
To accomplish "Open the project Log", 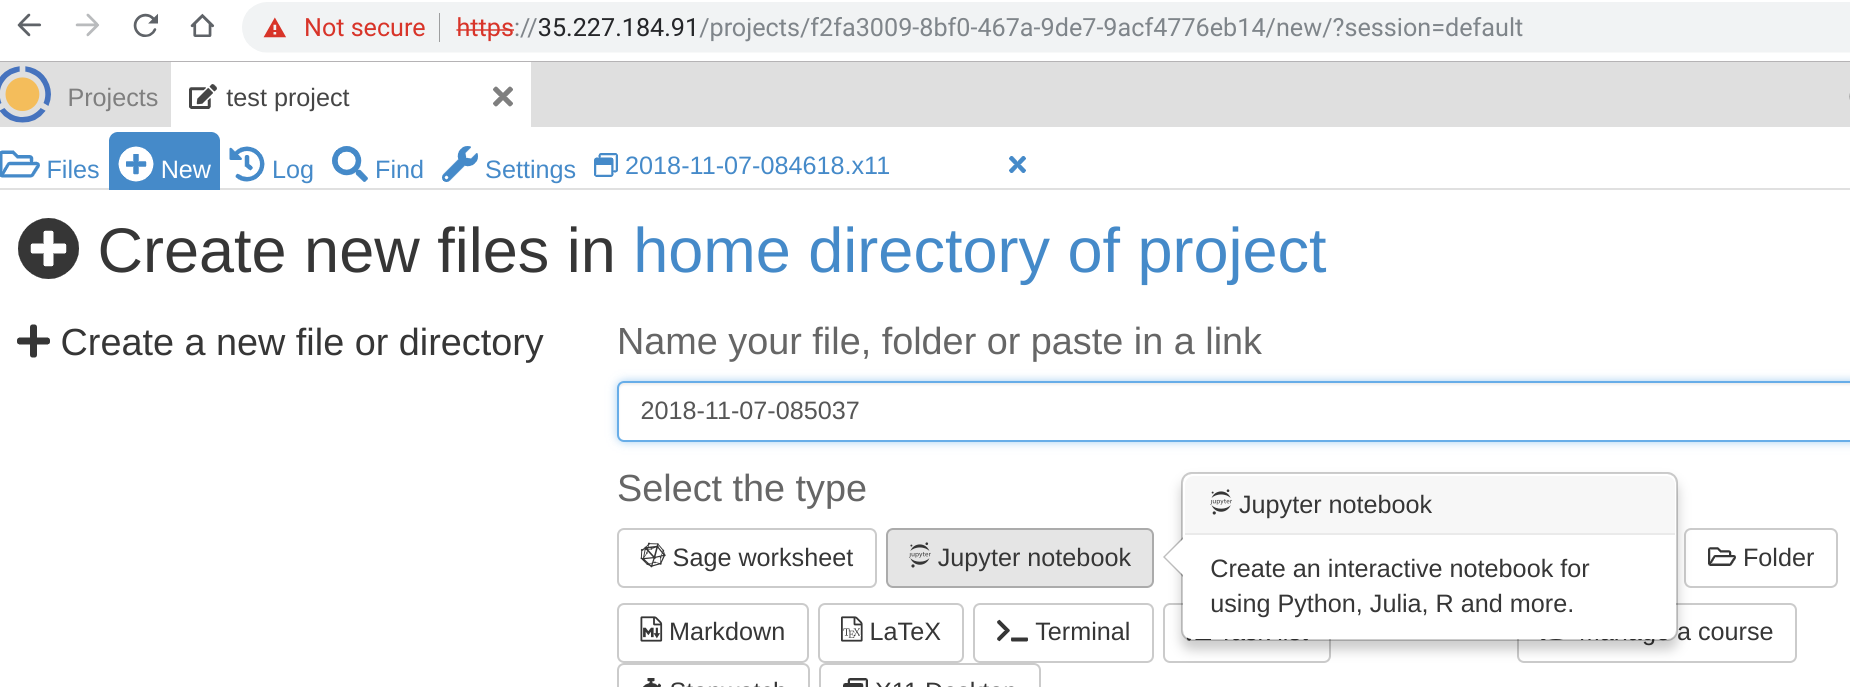I will (x=272, y=167).
